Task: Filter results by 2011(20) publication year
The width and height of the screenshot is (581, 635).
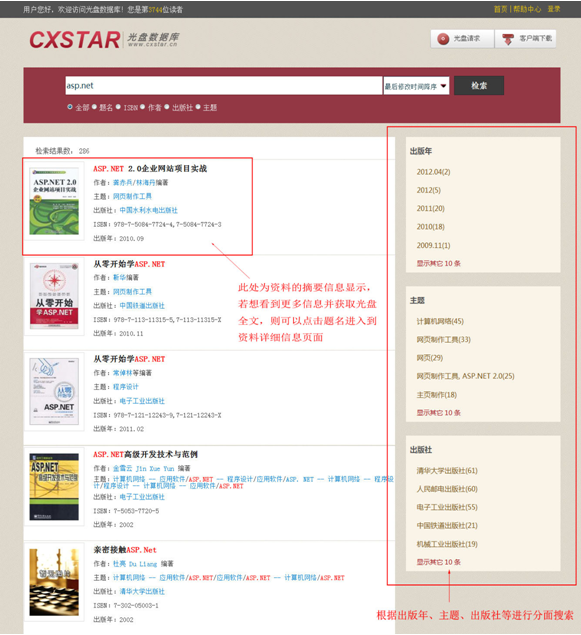Action: pos(430,209)
